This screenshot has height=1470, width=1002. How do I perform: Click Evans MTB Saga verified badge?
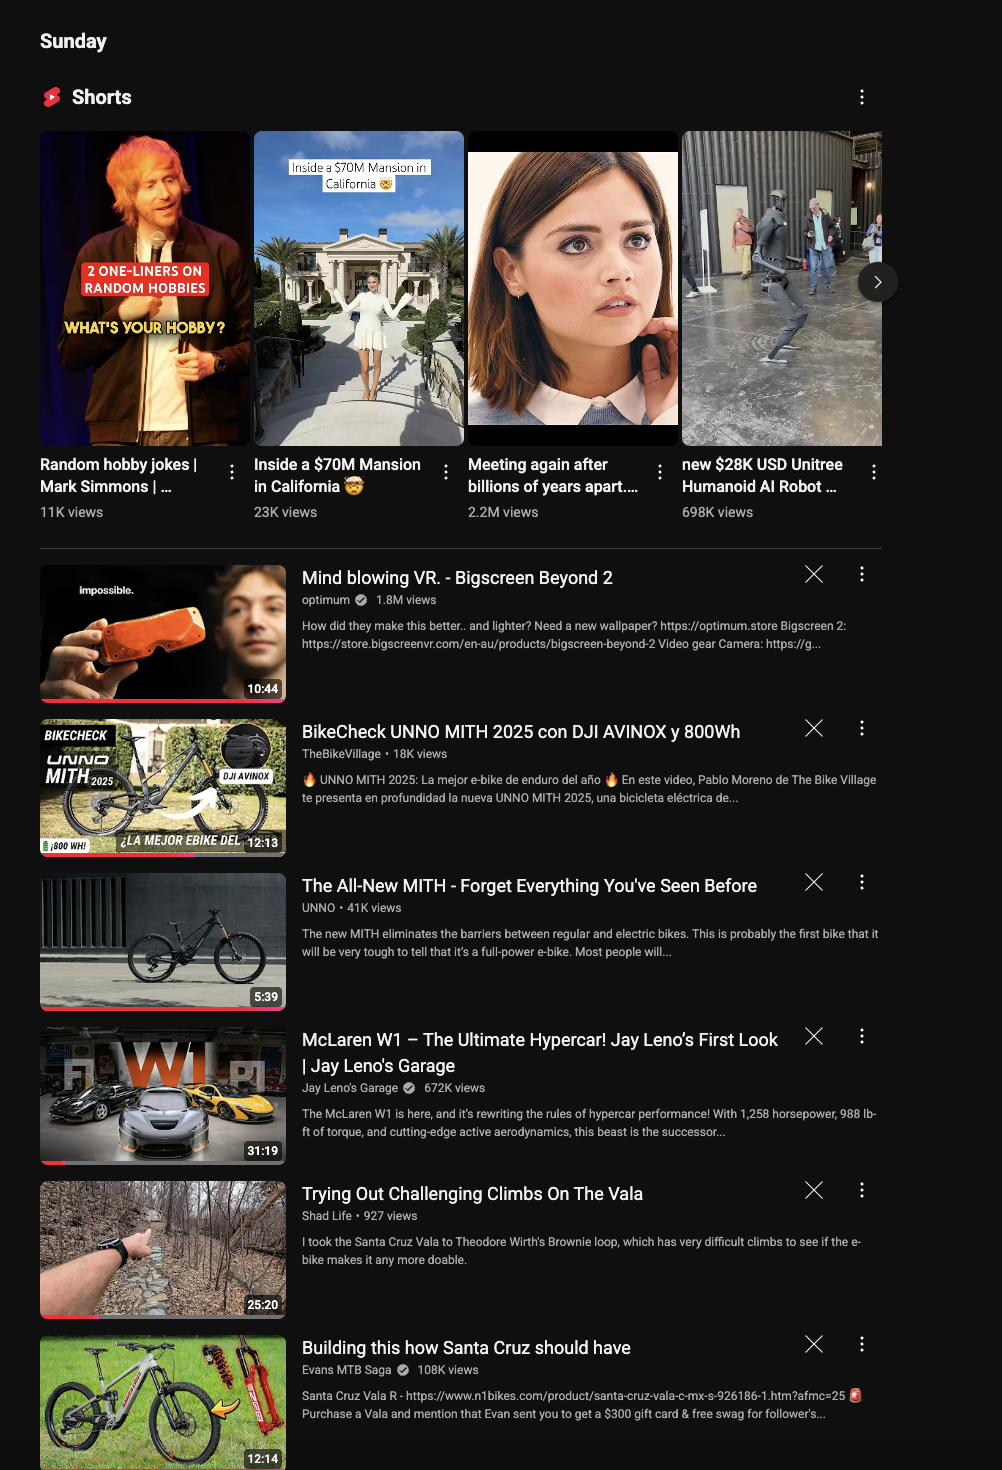click(x=403, y=1370)
